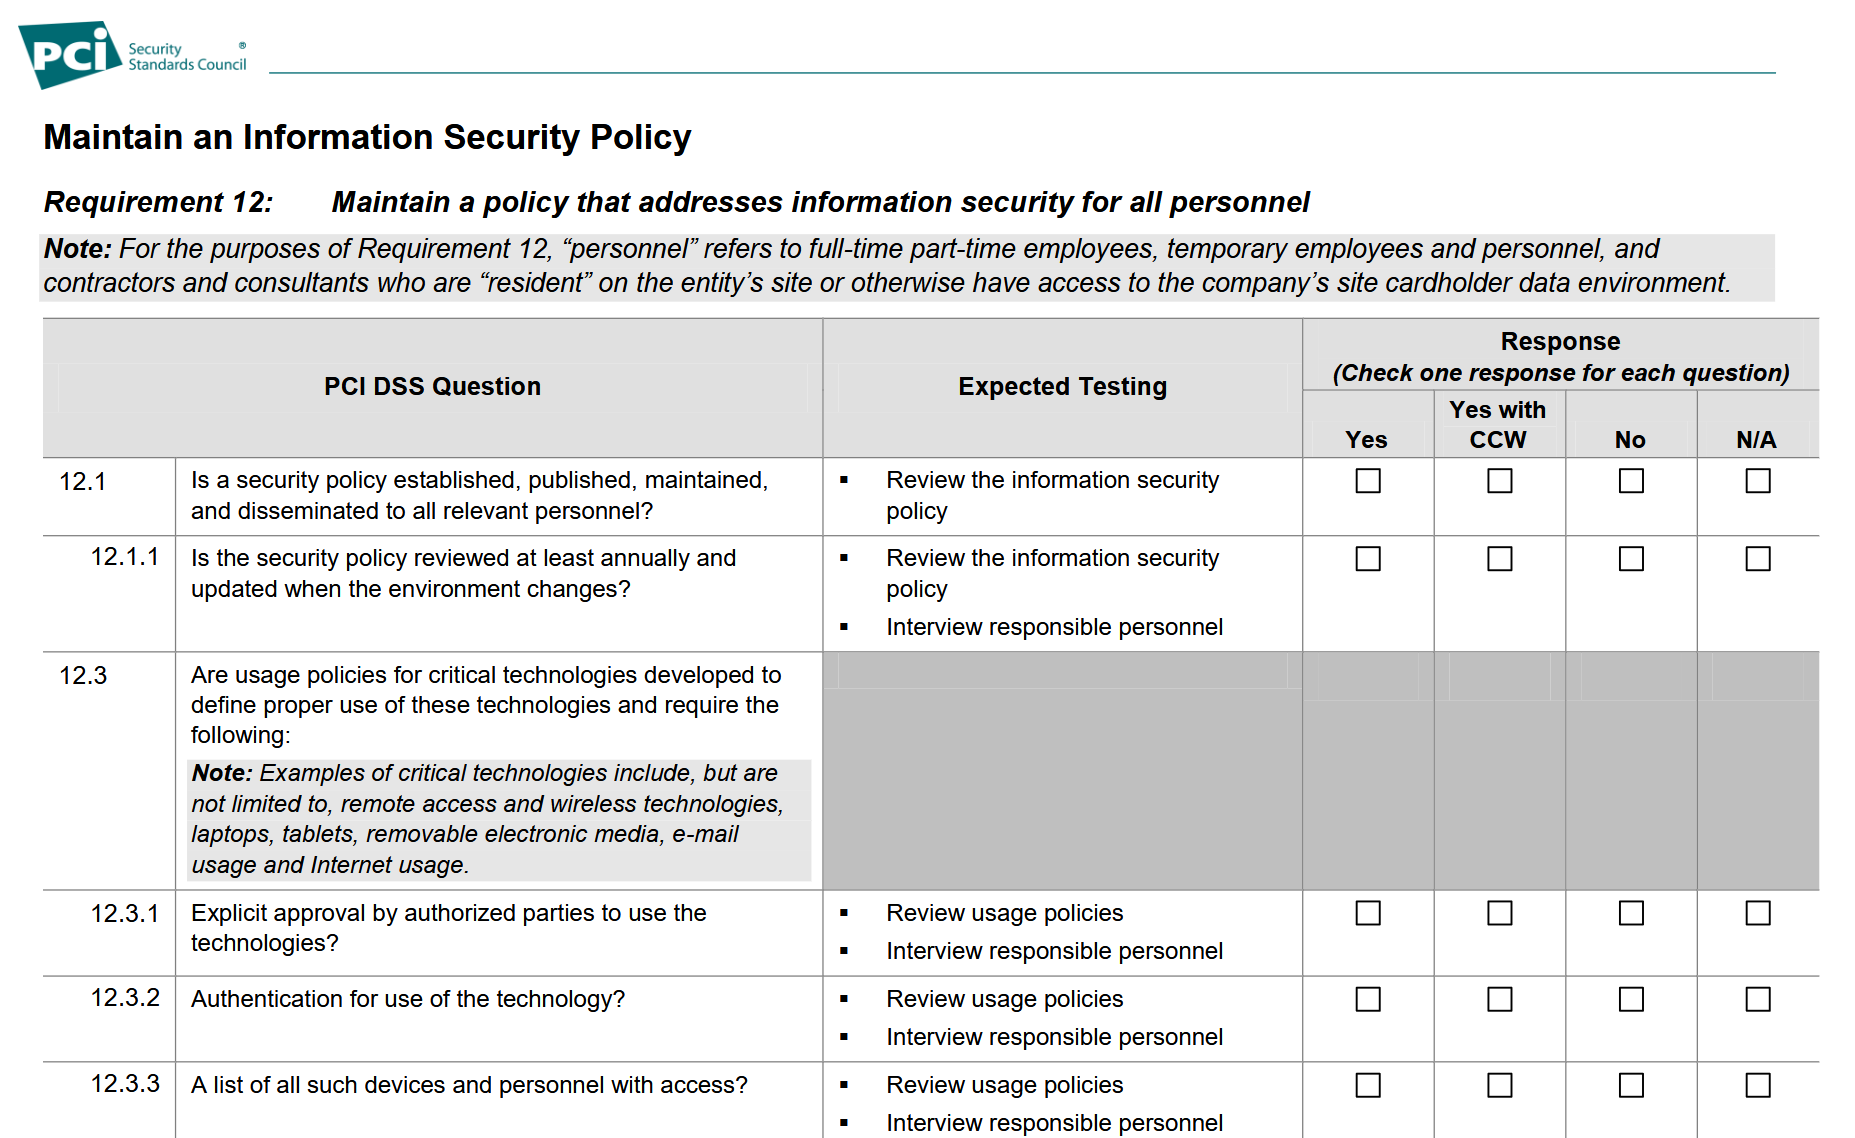
Task: Check Yes for question 12.1.1
Action: click(x=1367, y=559)
